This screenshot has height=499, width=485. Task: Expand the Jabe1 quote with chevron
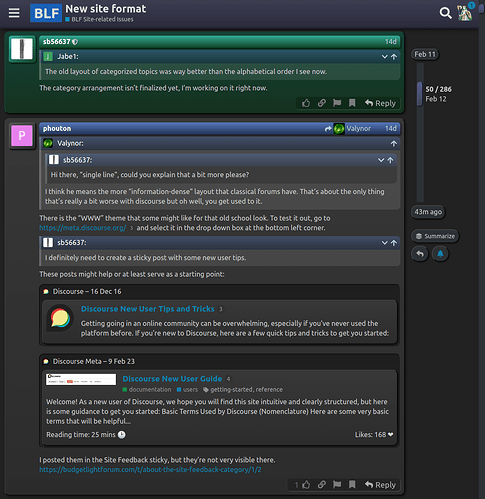pos(384,57)
